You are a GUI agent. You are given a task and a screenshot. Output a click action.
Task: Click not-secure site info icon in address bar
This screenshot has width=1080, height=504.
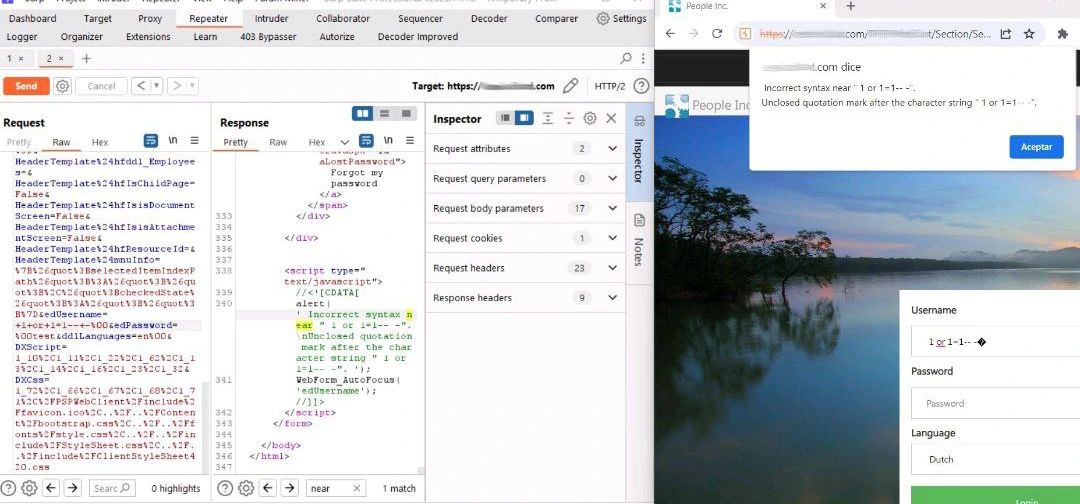tap(745, 34)
